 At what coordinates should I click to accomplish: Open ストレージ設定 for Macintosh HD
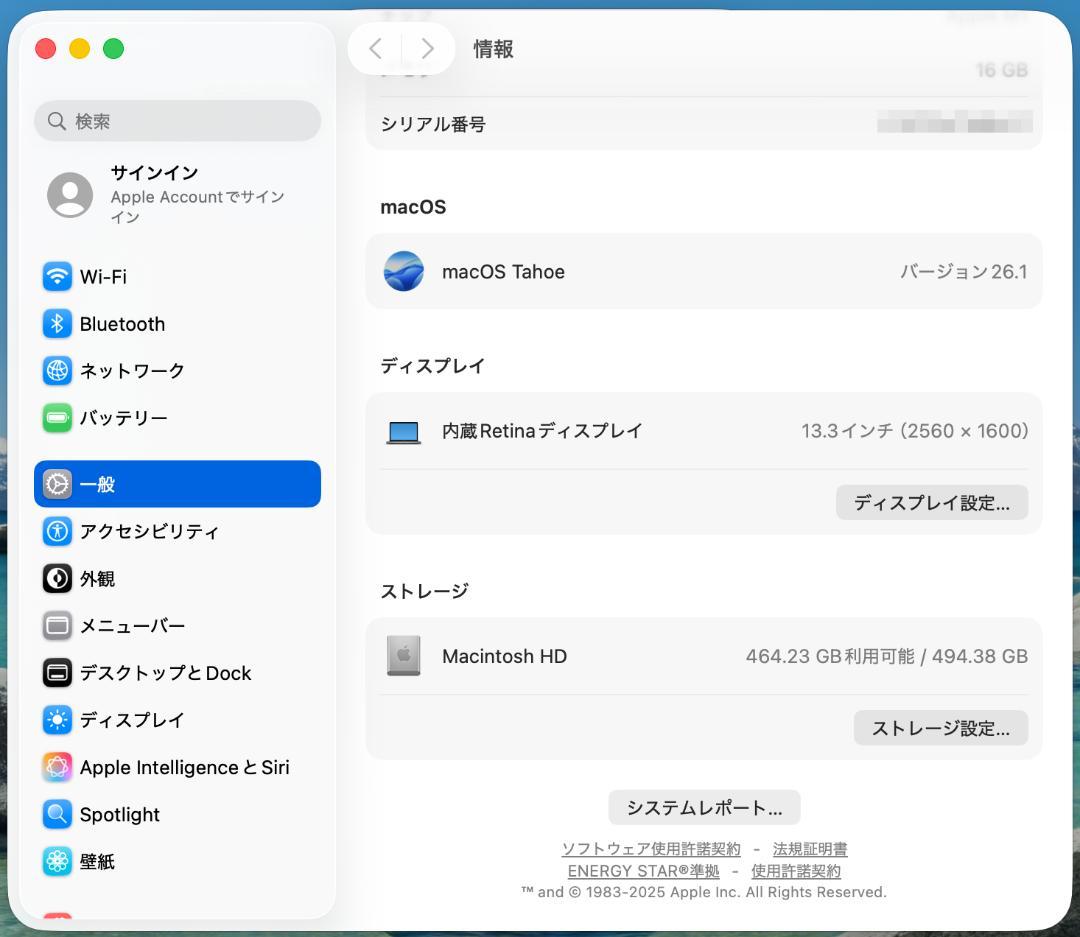tap(940, 728)
